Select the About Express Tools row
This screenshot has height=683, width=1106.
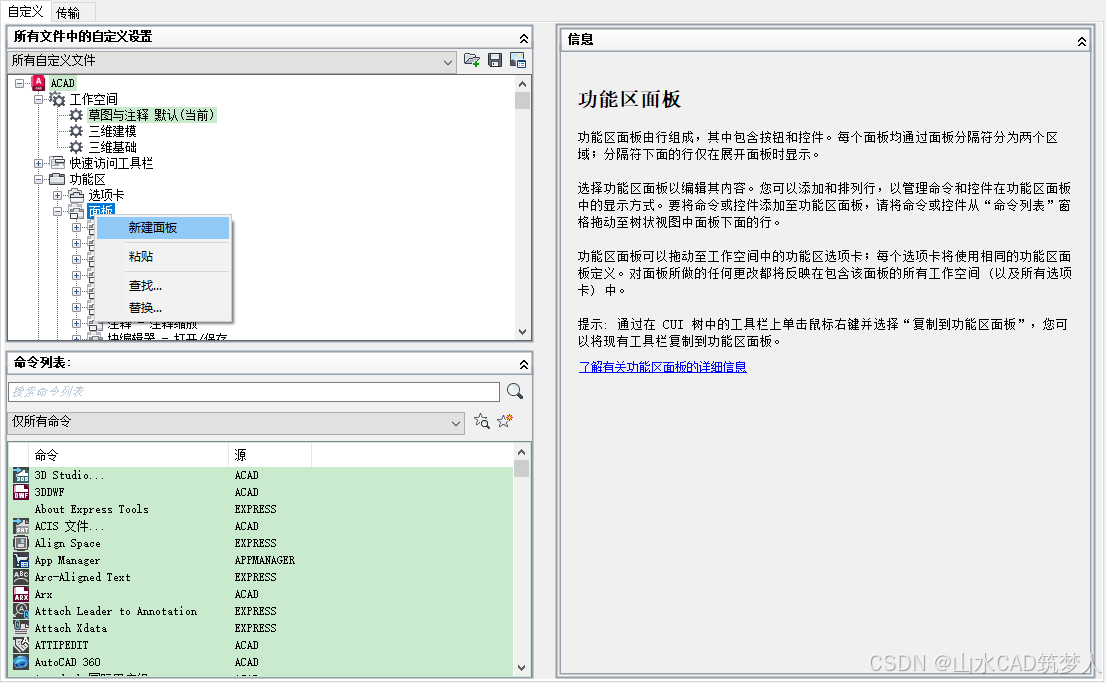[x=262, y=509]
